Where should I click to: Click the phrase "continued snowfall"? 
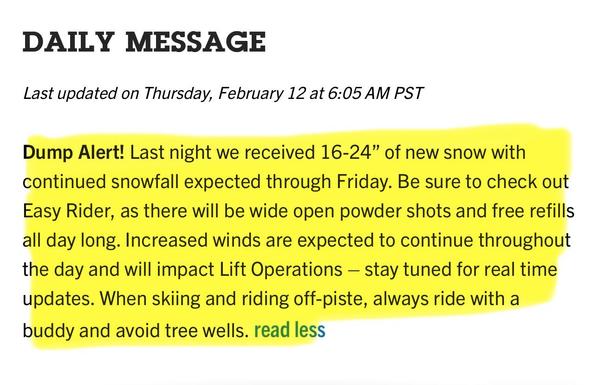100,182
